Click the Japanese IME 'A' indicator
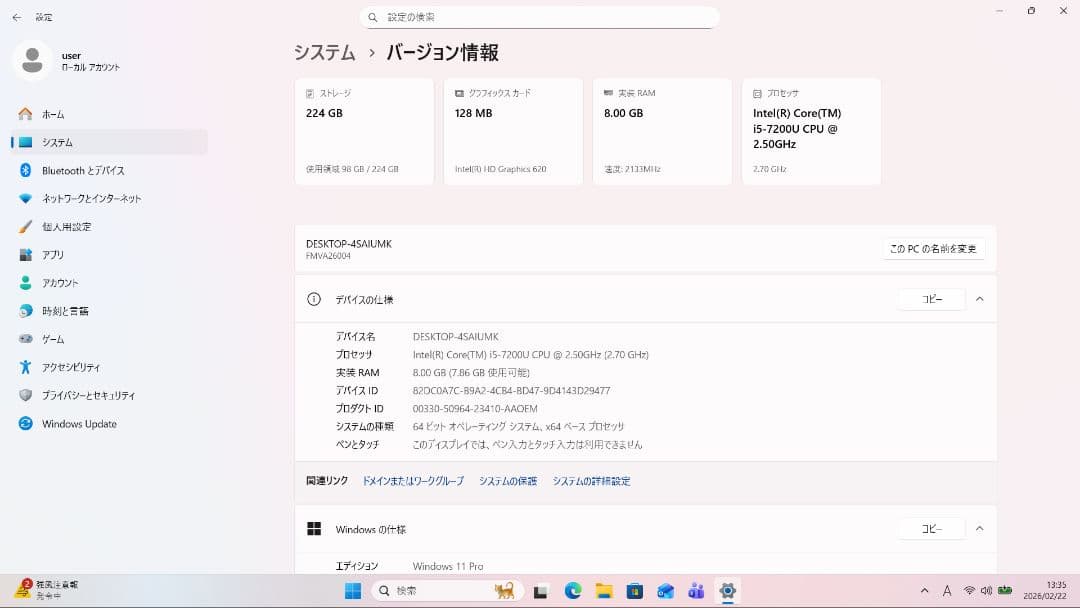Screen dimensions: 1080x608 pos(947,591)
